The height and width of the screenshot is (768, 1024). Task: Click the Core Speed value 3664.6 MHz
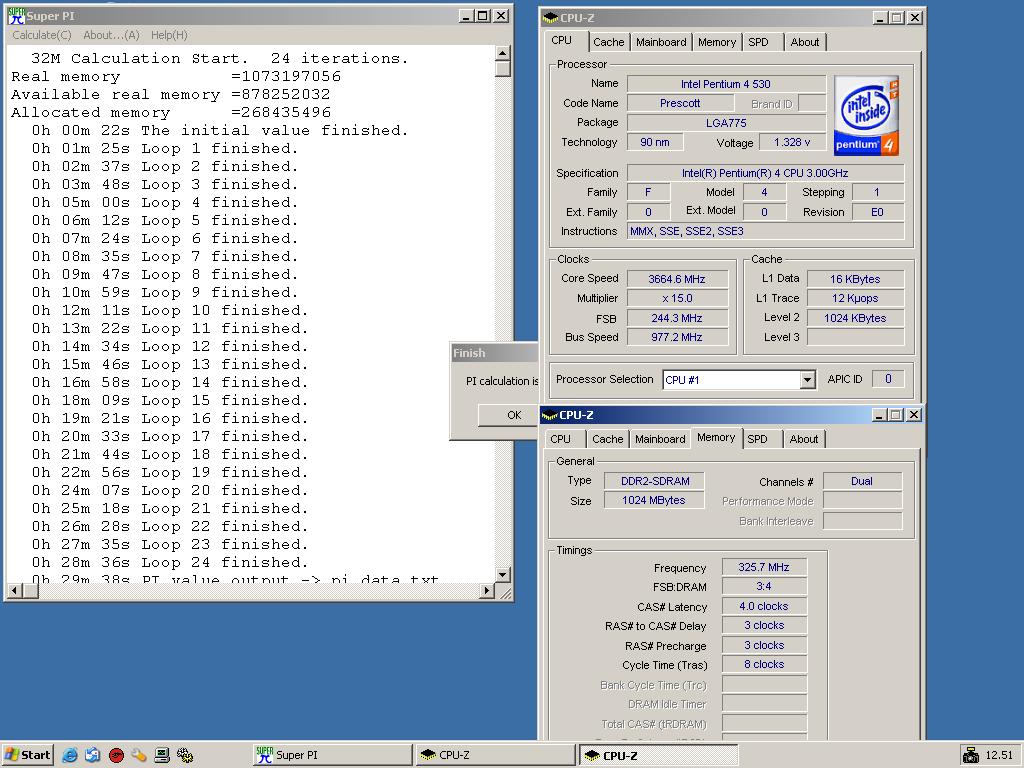point(677,279)
